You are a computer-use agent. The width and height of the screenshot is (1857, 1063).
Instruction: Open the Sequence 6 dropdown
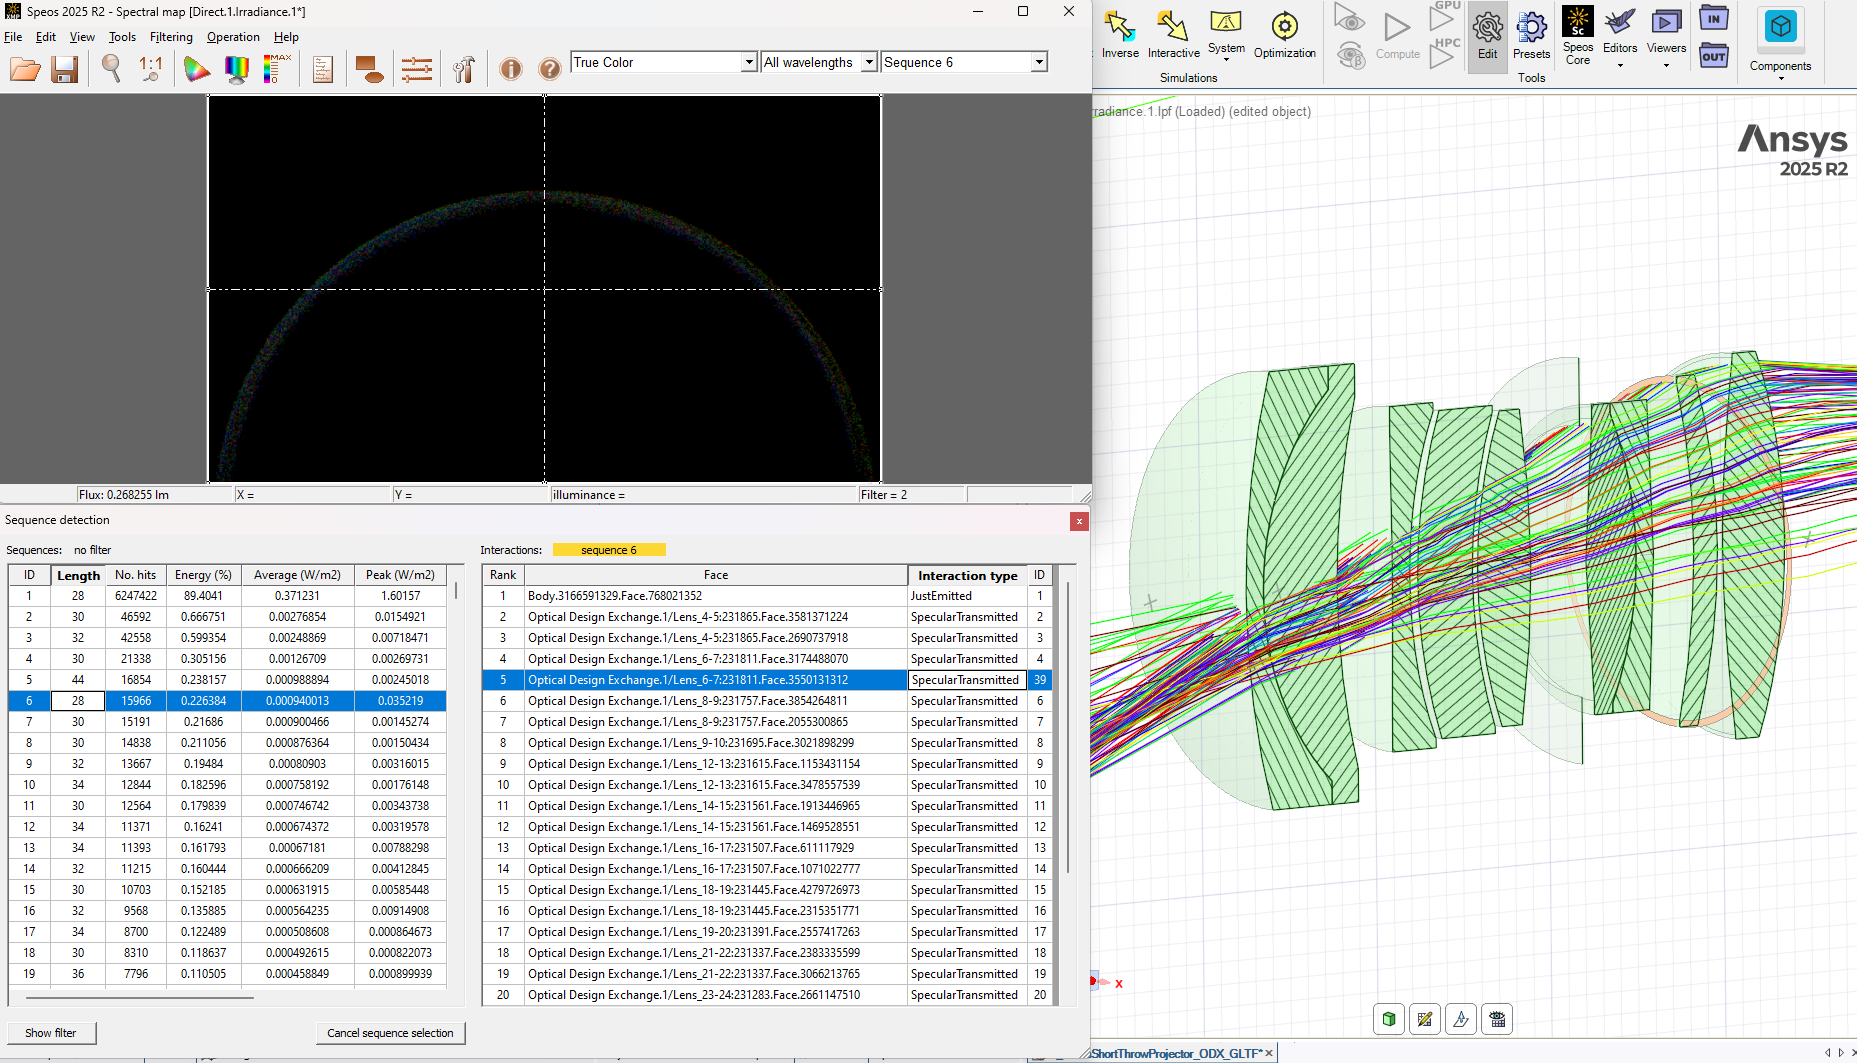point(1039,62)
